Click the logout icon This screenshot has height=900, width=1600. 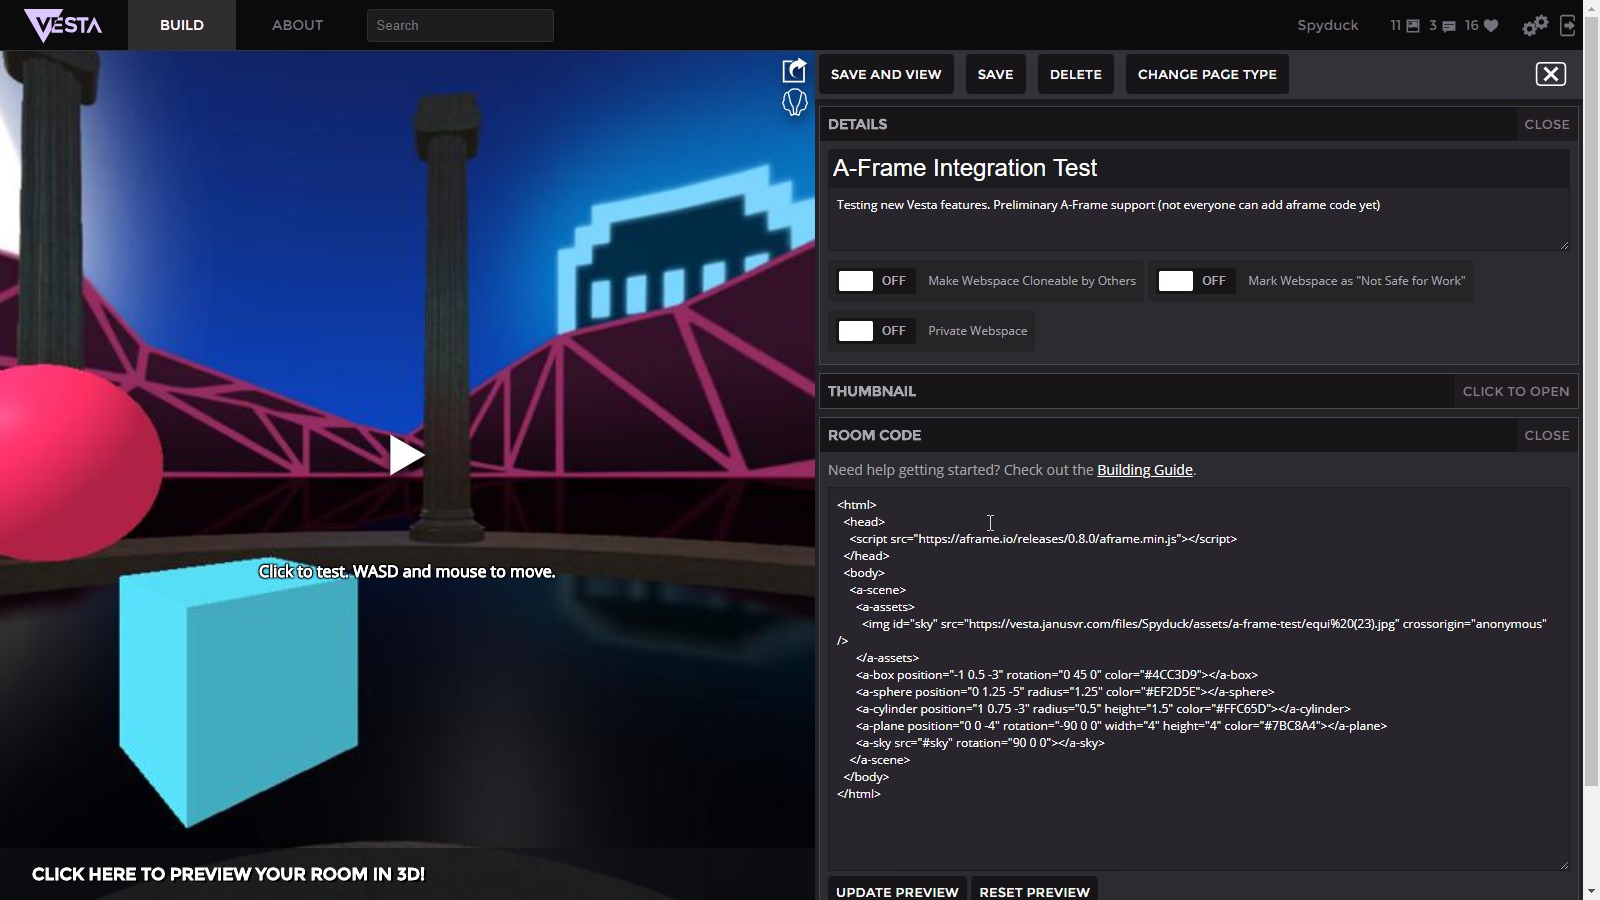pyautogui.click(x=1567, y=26)
